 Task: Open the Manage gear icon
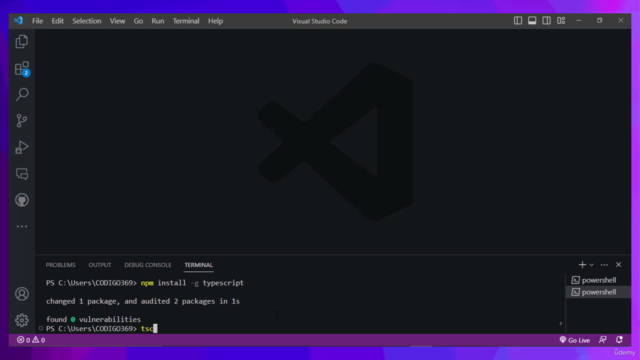click(22, 320)
